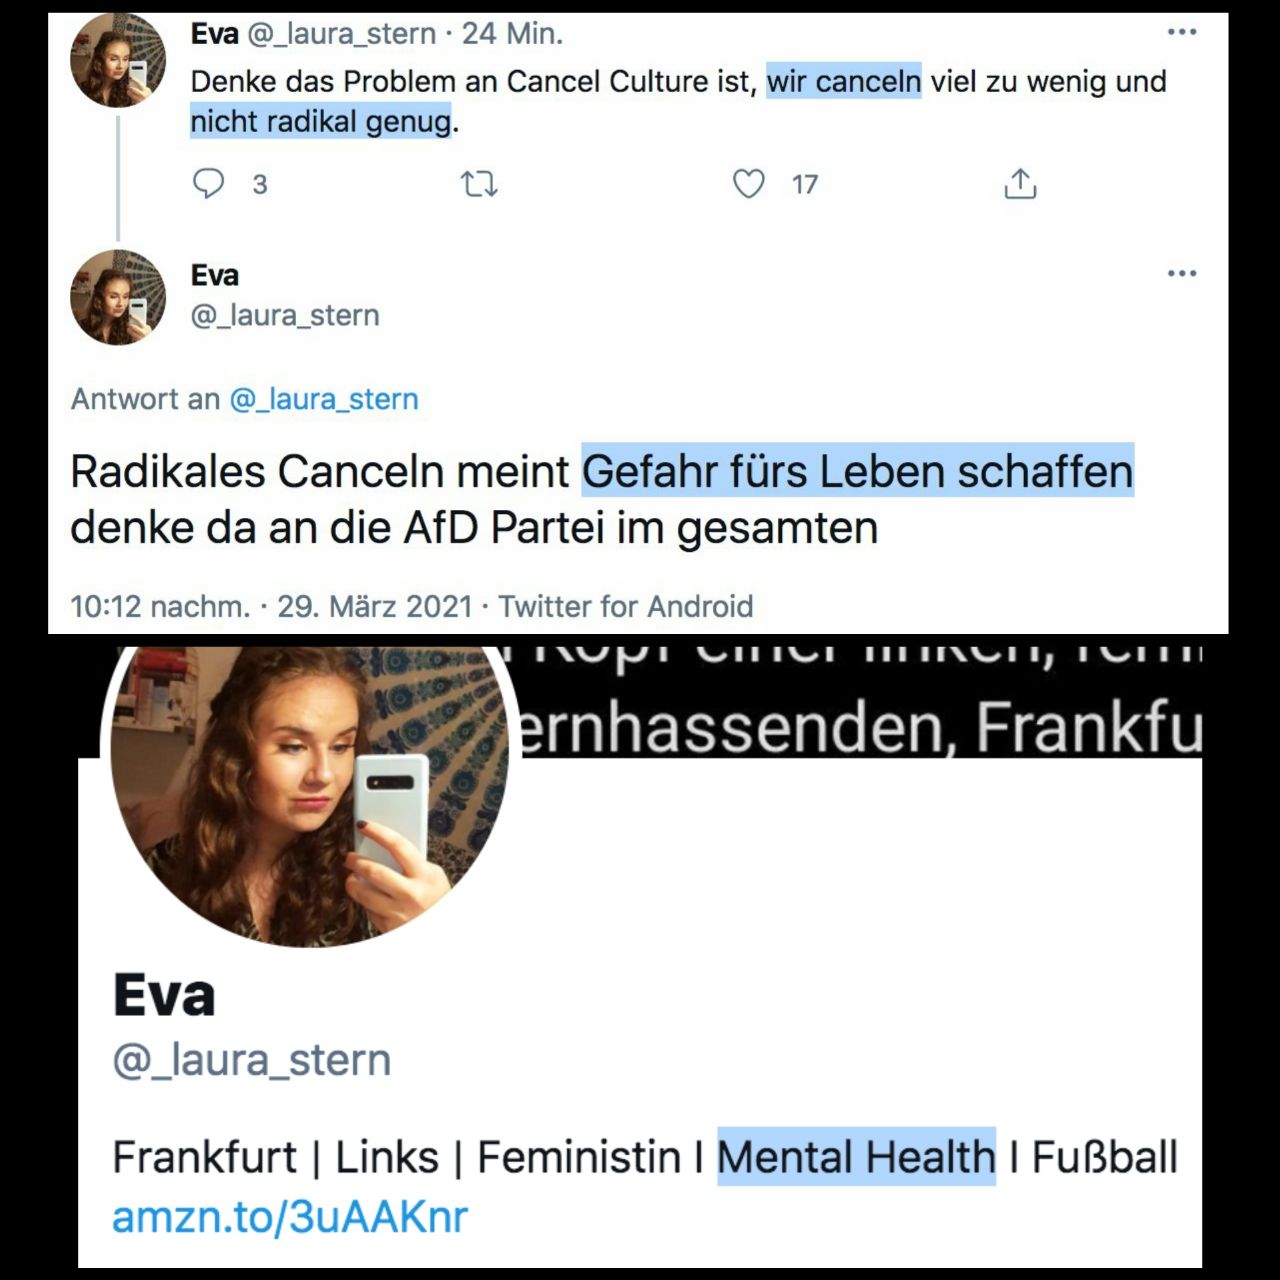Click the highlighted Mental Health text in bio
Screen dimensions: 1280x1280
(x=856, y=1157)
